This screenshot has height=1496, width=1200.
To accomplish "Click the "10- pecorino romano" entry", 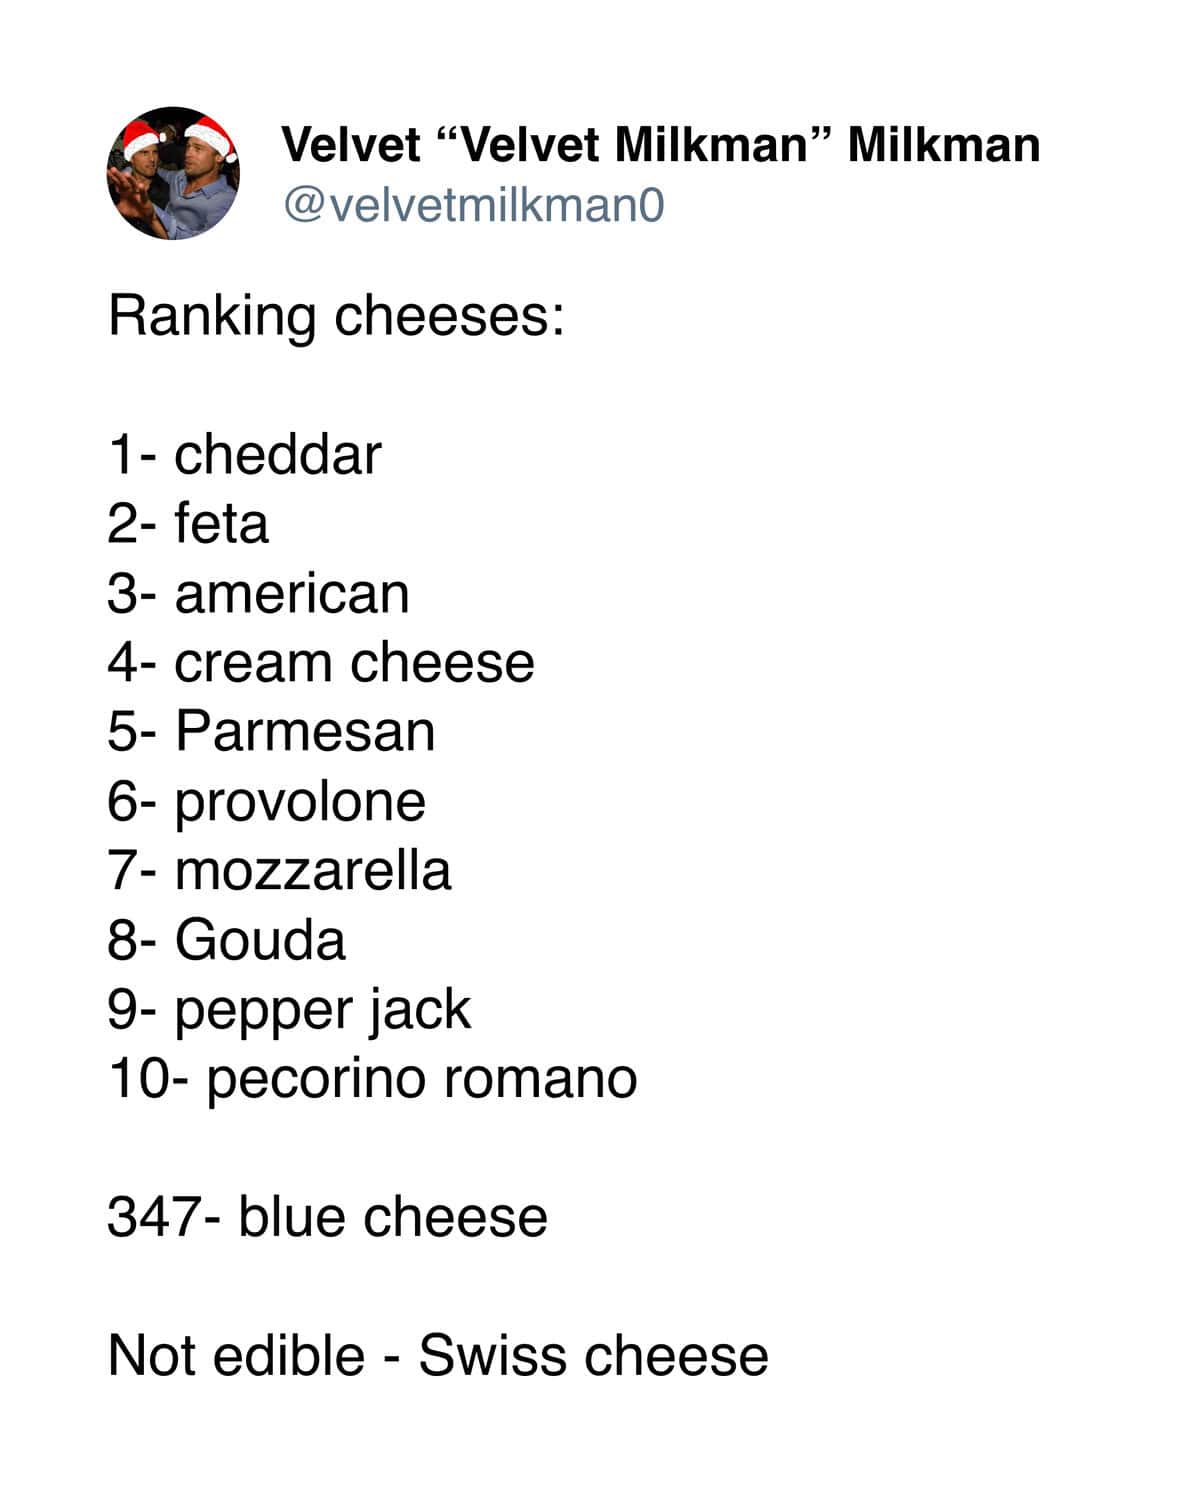I will [x=372, y=1078].
